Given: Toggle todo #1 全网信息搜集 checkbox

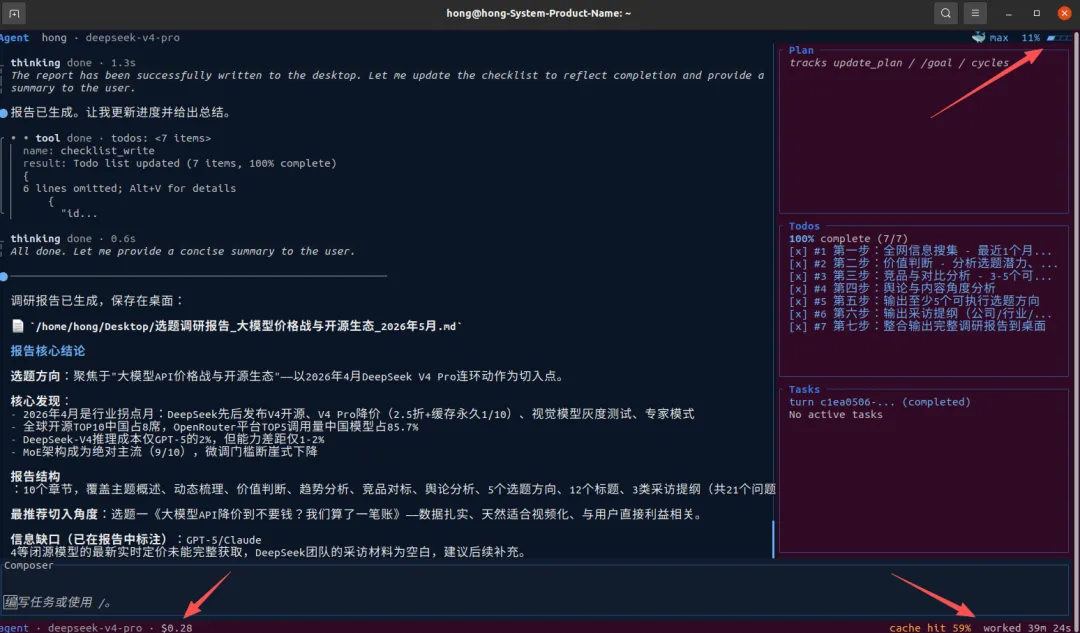Looking at the screenshot, I should pyautogui.click(x=797, y=251).
